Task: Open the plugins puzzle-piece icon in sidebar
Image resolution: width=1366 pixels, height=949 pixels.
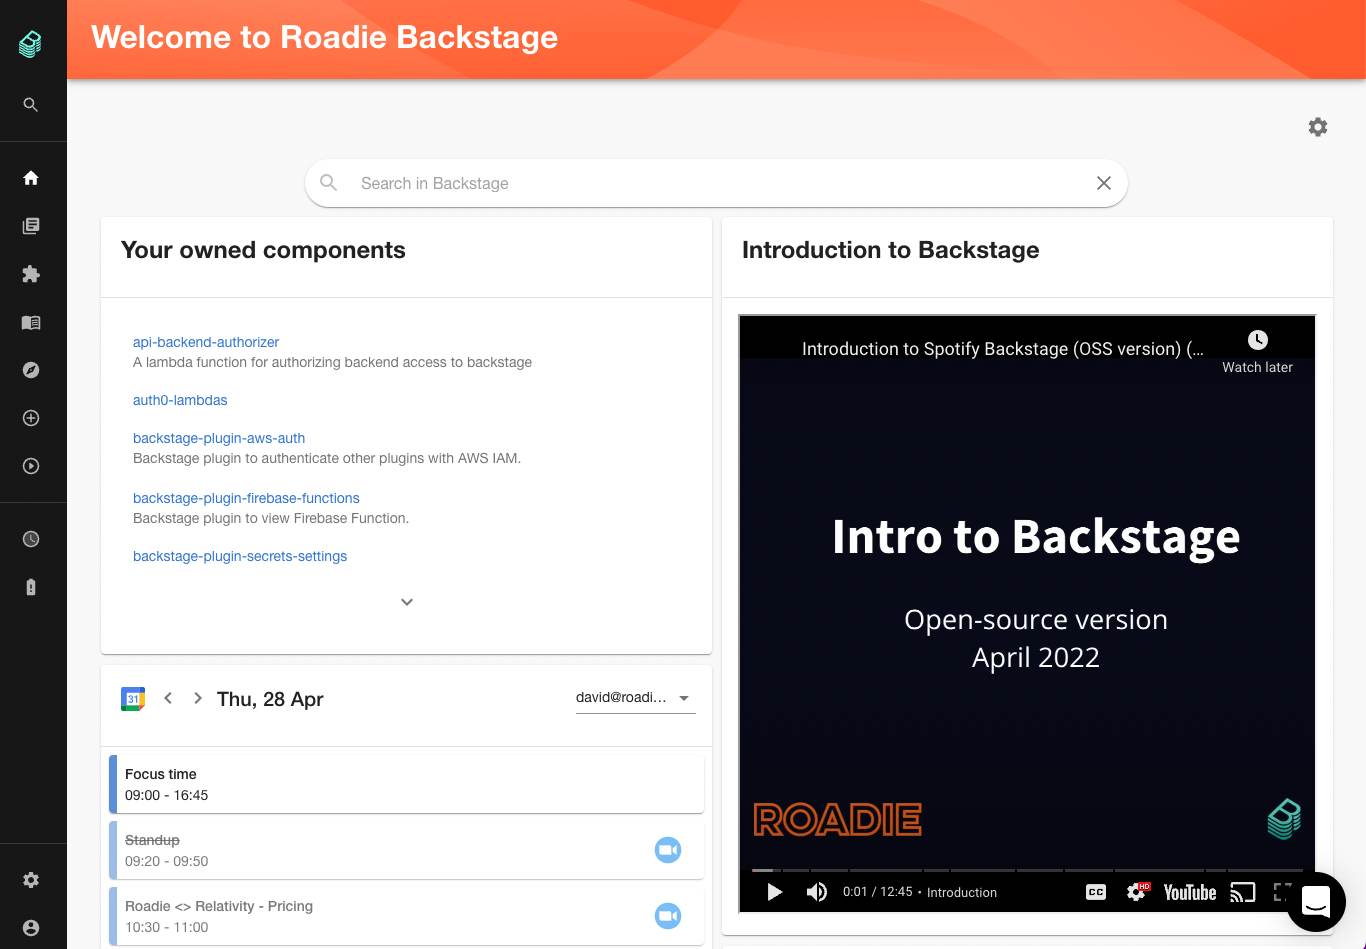Action: click(31, 274)
